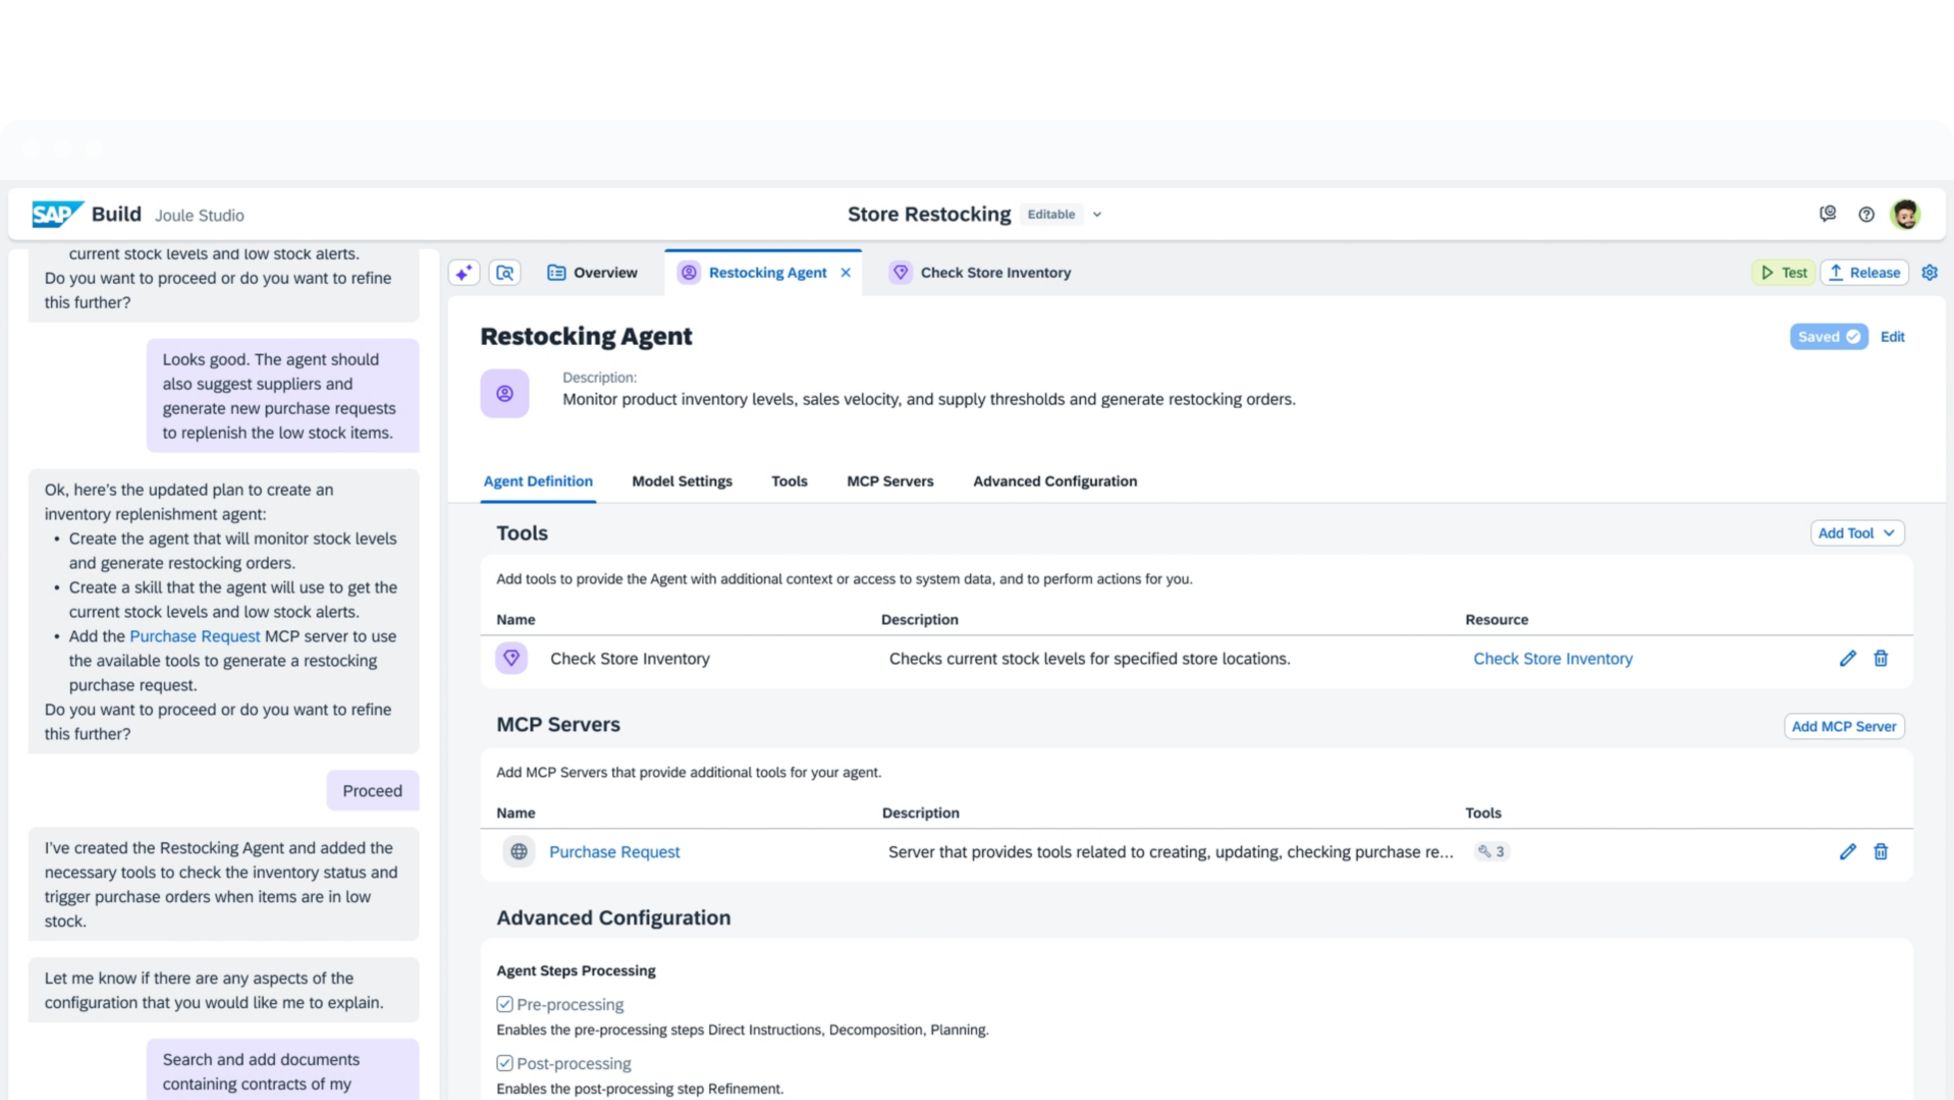This screenshot has width=1954, height=1100.
Task: Delete the Purchase Request MCP server (trash icon)
Action: point(1880,851)
